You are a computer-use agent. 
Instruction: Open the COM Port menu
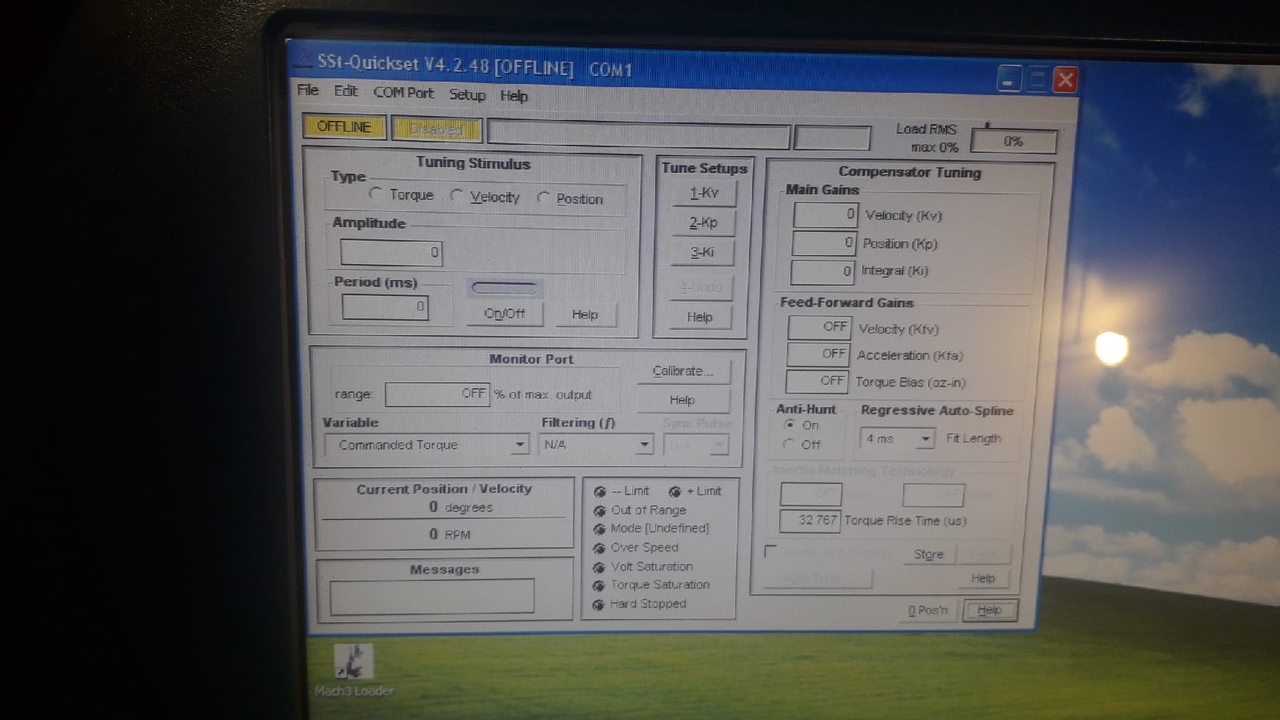coord(404,92)
